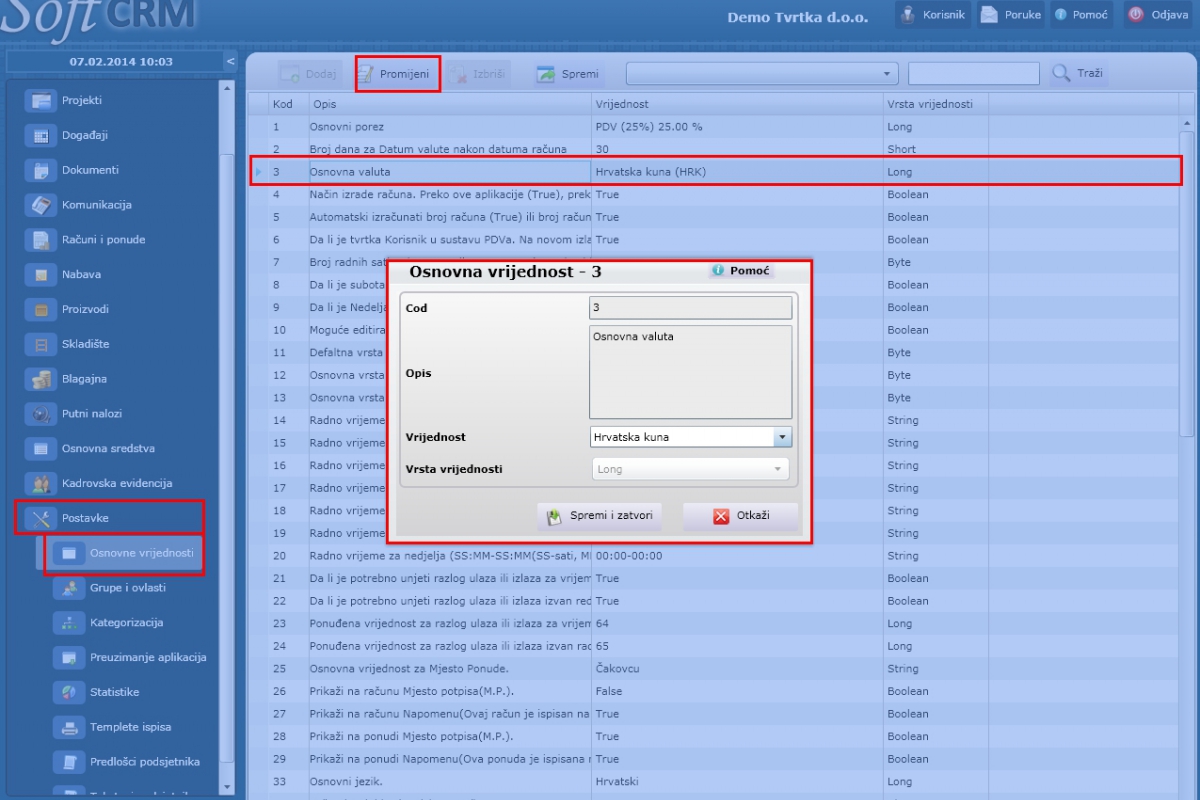Open the Nabava sidebar icon
The image size is (1200, 800).
[41, 274]
